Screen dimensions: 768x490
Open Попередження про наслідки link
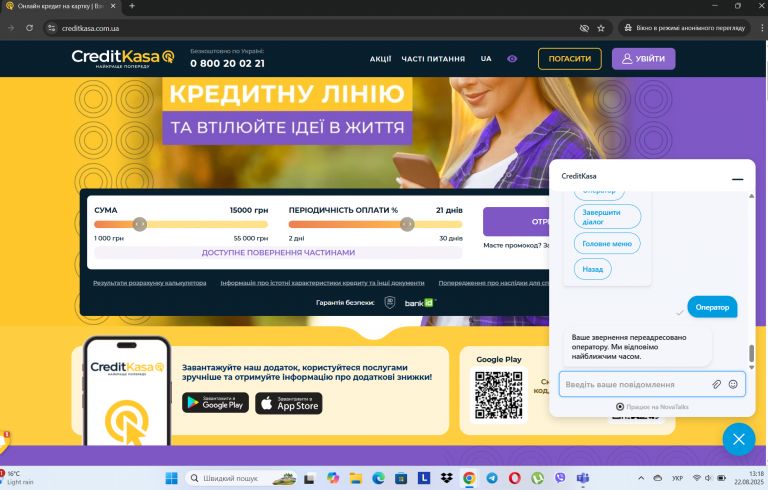click(x=494, y=283)
